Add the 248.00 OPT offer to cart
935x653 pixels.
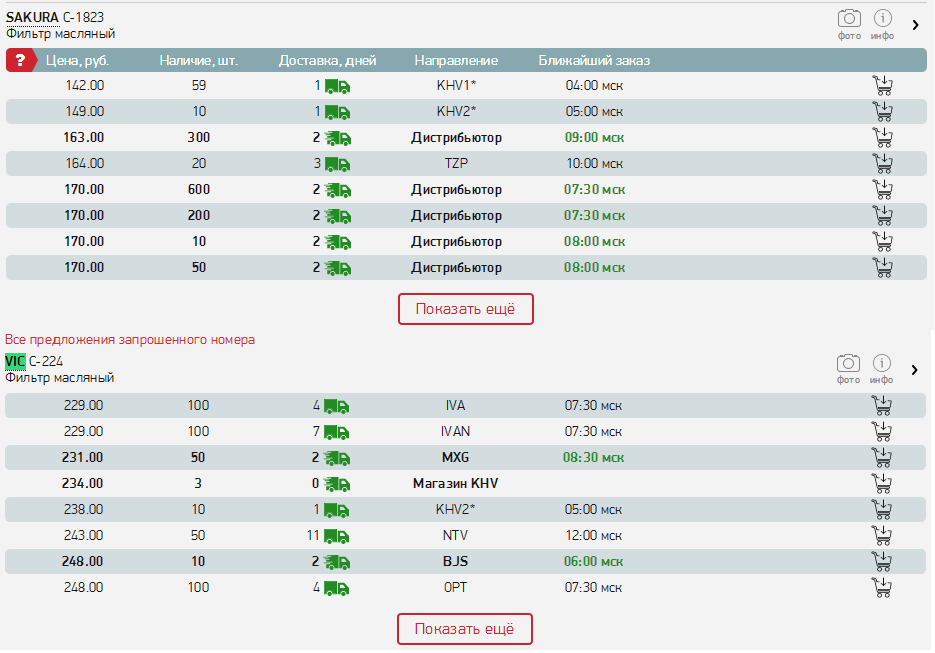click(881, 587)
